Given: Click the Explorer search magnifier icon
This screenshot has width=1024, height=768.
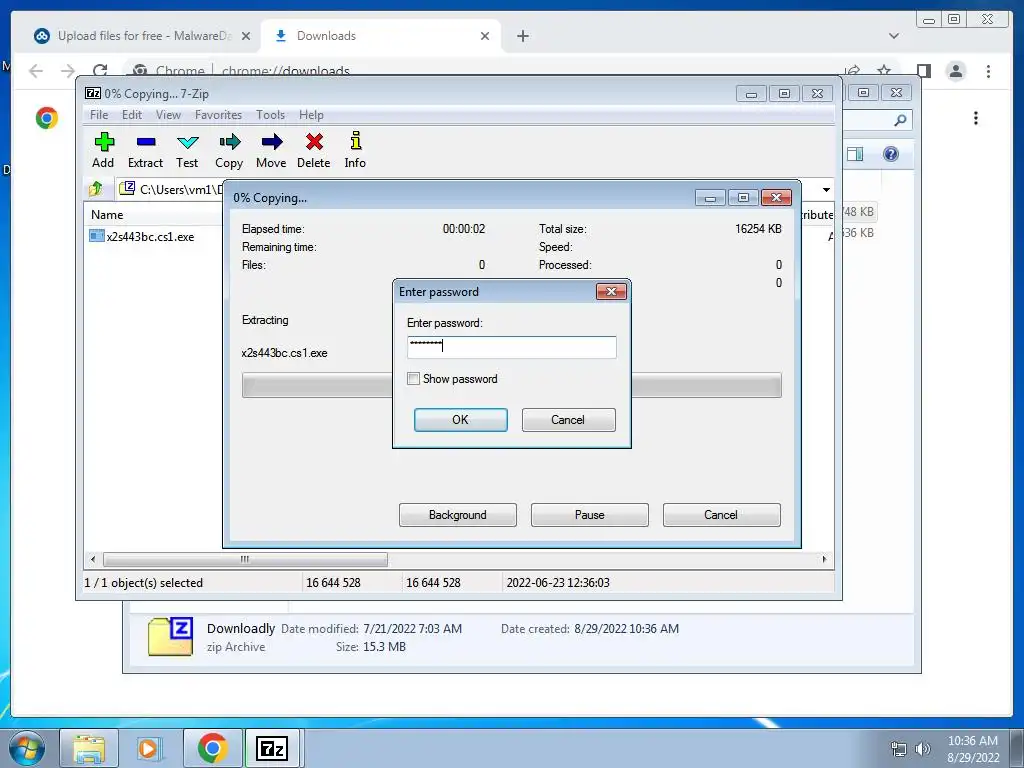Looking at the screenshot, I should [x=900, y=120].
